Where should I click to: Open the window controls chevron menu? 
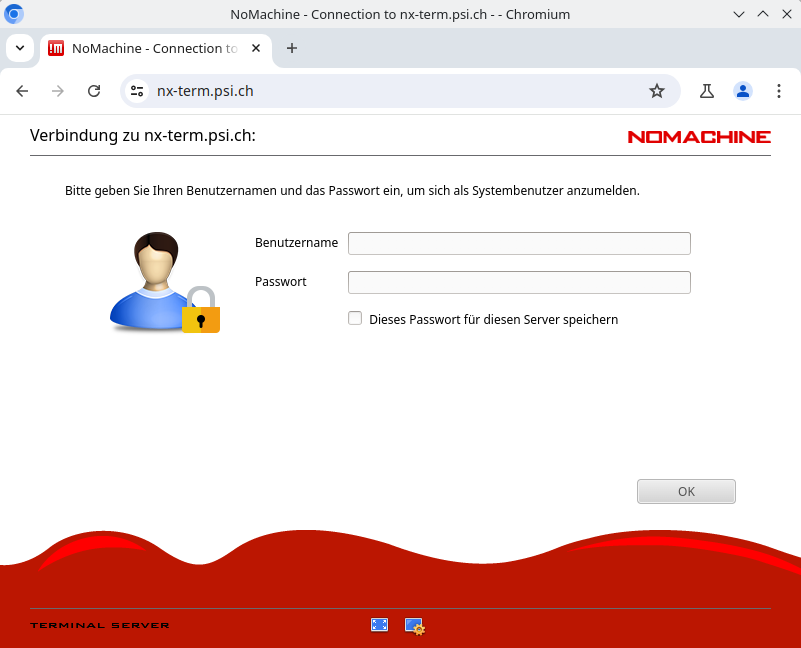739,14
